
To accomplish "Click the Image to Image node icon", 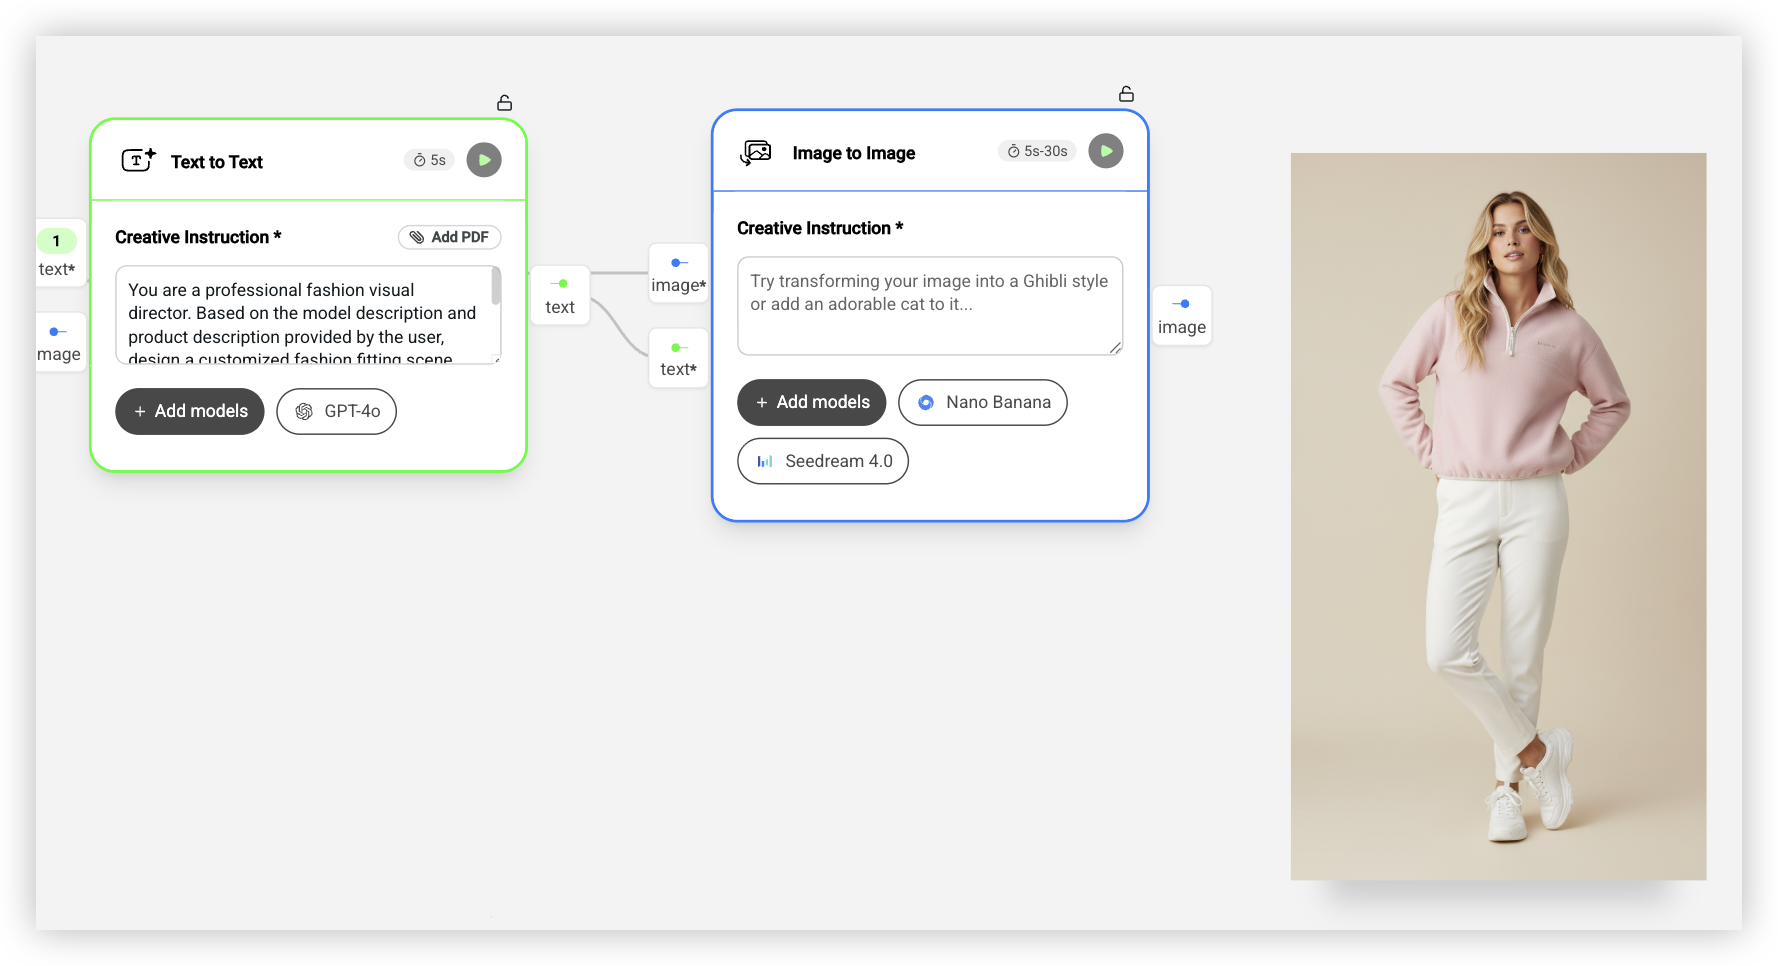I will (756, 152).
